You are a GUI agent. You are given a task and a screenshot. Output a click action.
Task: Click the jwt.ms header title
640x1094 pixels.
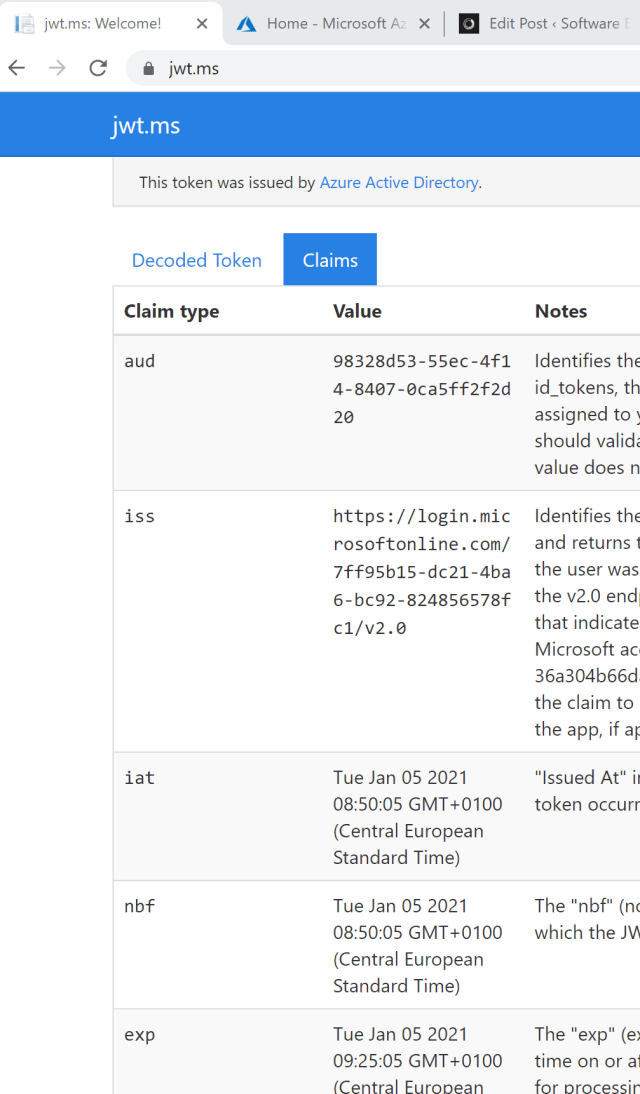click(x=146, y=125)
